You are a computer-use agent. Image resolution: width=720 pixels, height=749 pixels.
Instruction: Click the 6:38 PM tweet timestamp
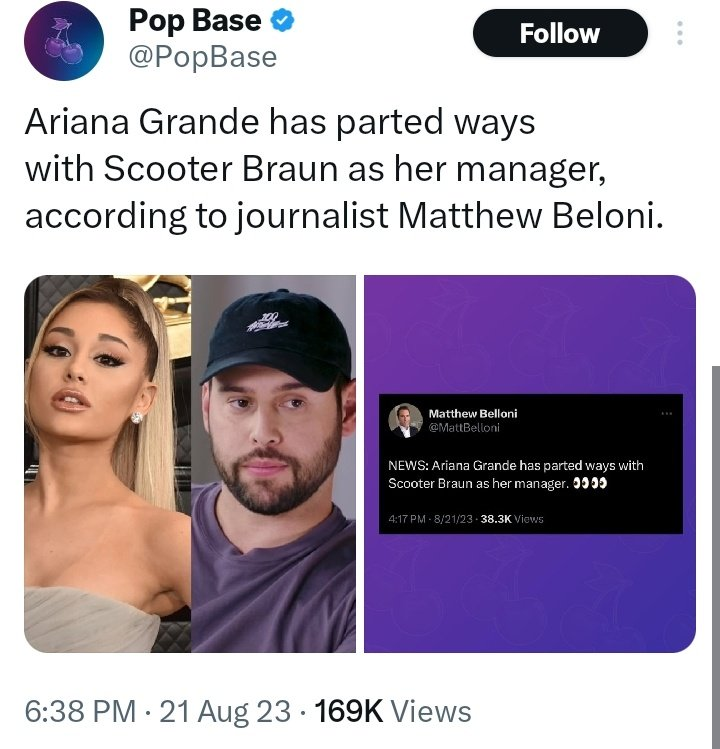click(80, 711)
